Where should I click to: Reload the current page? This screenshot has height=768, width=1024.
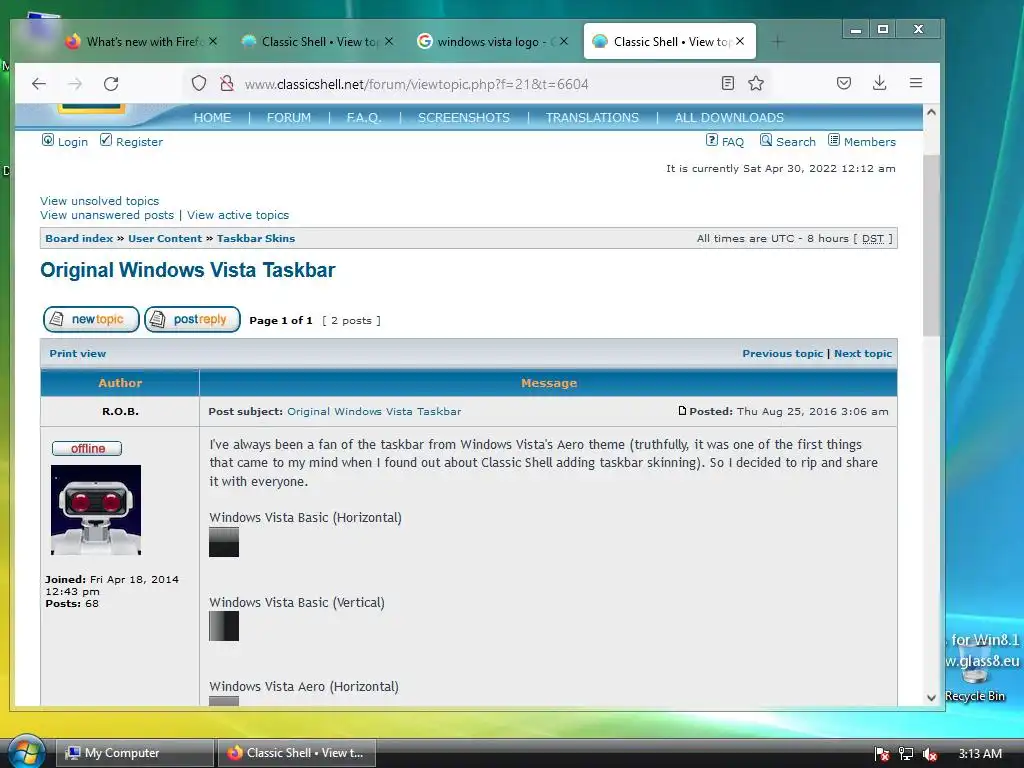pos(111,84)
